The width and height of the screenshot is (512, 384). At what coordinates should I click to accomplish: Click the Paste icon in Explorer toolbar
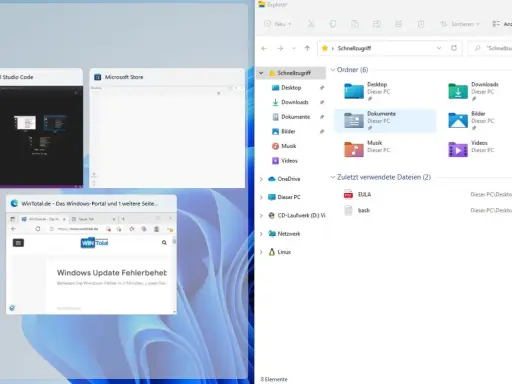coord(355,24)
